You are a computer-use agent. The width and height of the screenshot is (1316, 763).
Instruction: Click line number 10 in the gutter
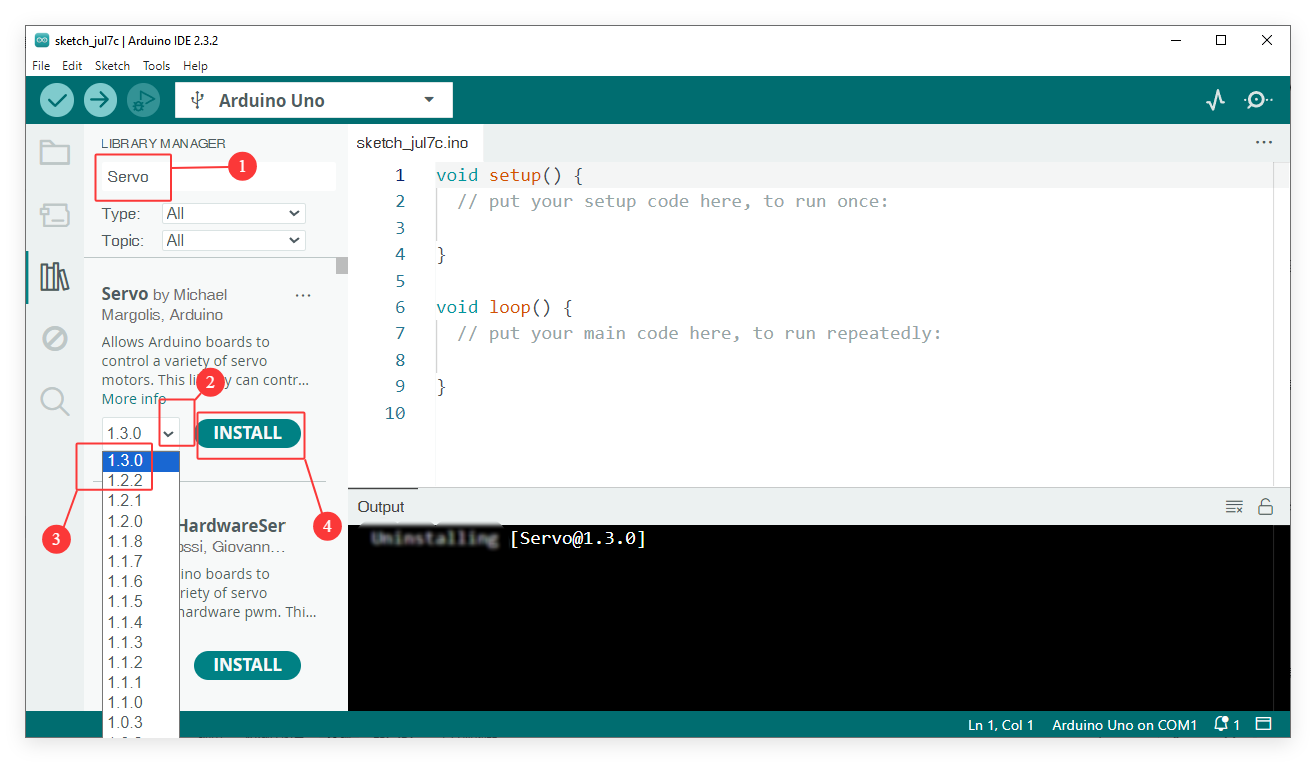point(395,413)
